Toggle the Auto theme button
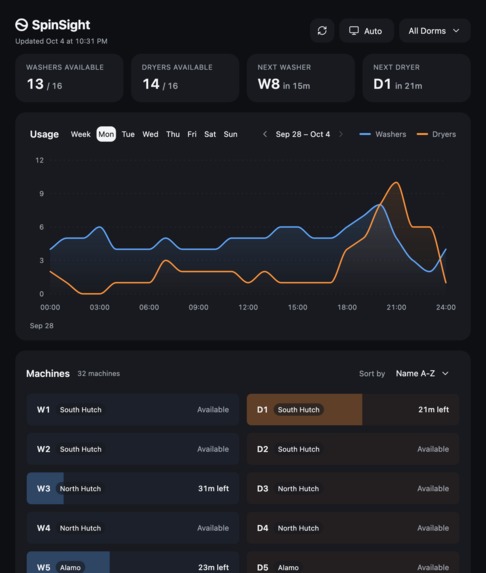The height and width of the screenshot is (573, 486). click(x=366, y=31)
